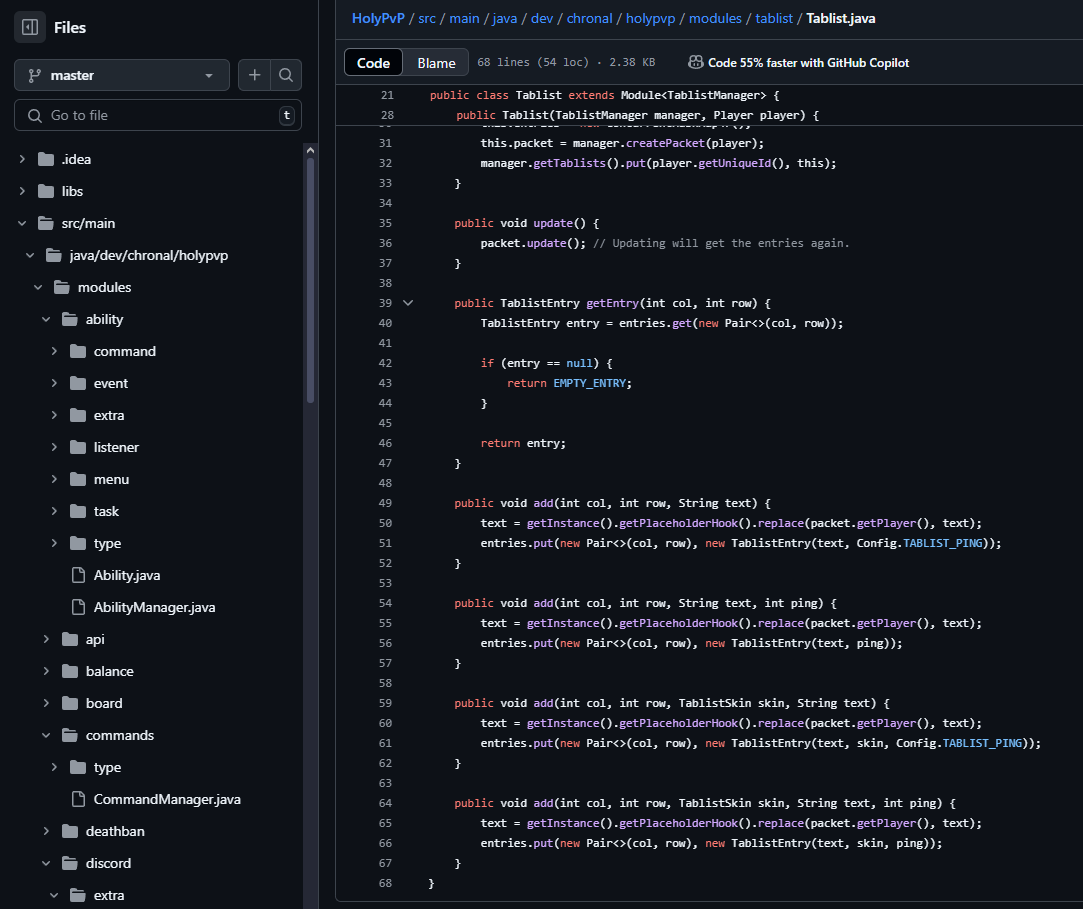This screenshot has width=1083, height=909.
Task: Expand the menu folder chevron
Action: tap(54, 479)
